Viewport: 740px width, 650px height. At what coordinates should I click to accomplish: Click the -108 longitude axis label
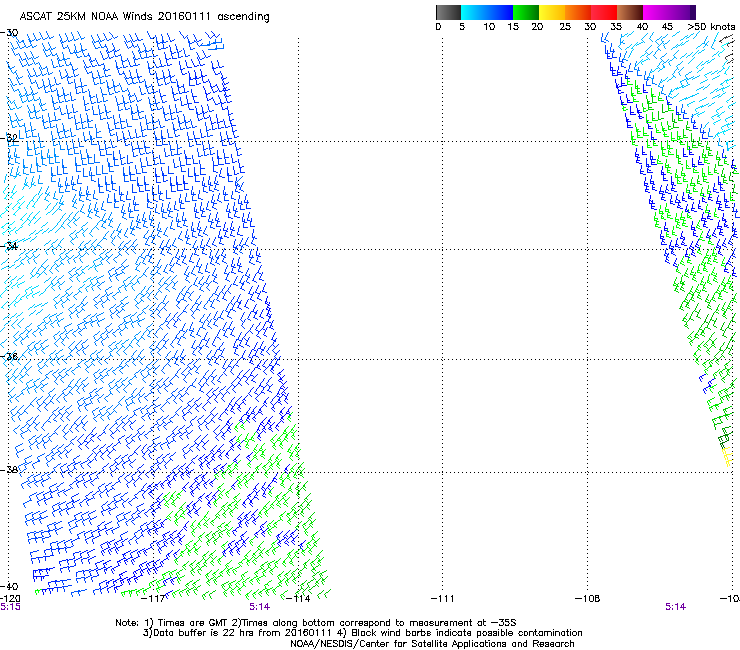588,599
